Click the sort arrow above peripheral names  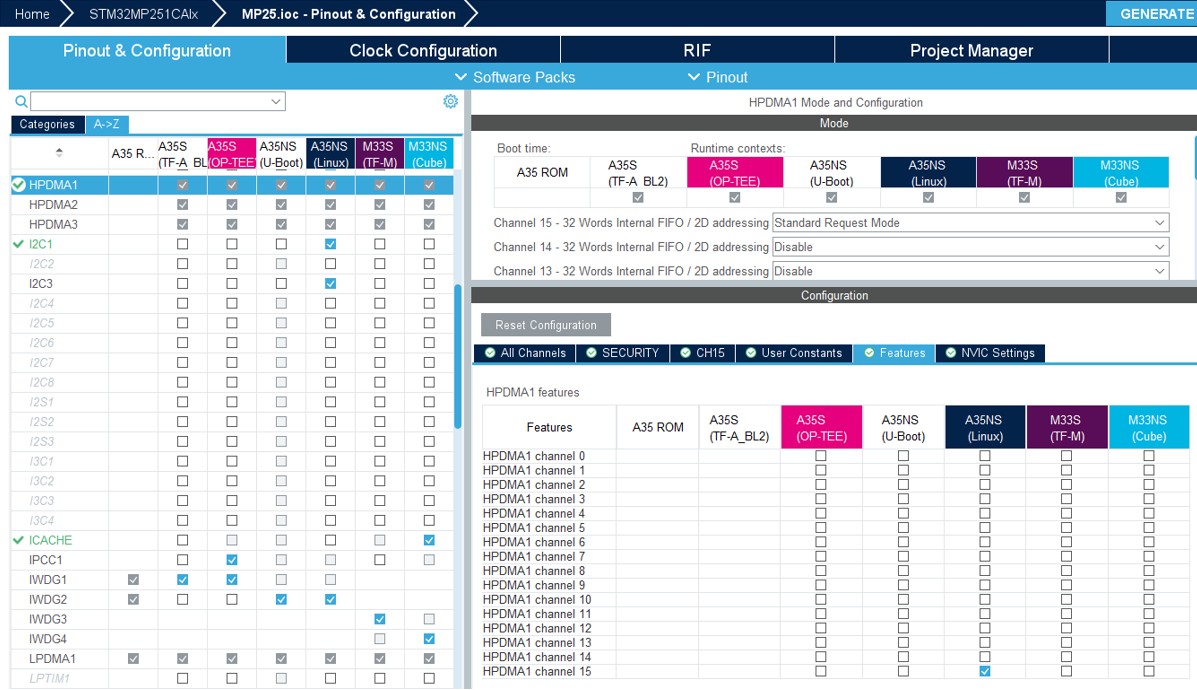[59, 153]
